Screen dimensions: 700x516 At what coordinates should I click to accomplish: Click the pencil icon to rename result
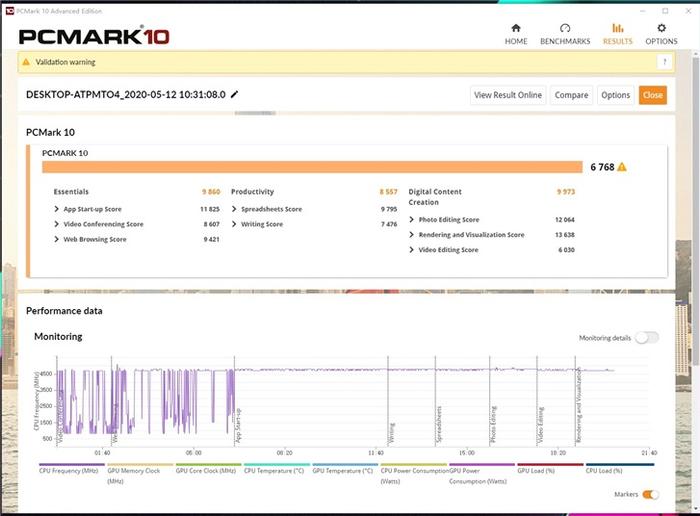click(x=234, y=94)
